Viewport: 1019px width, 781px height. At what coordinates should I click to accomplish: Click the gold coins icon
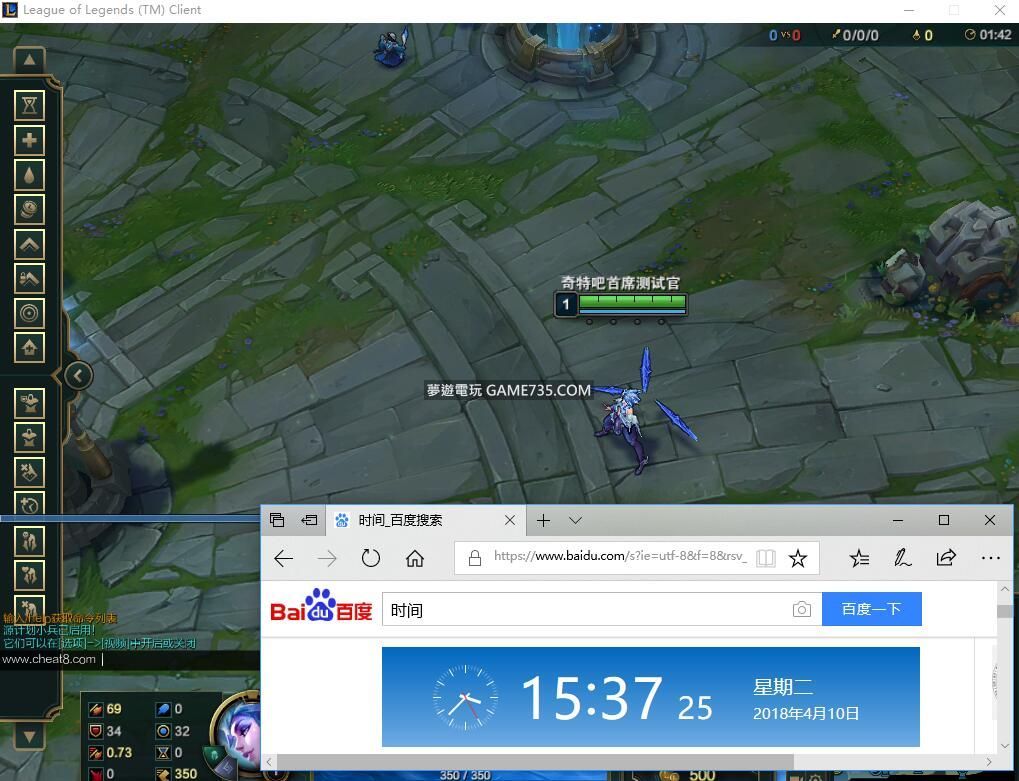pos(29,210)
